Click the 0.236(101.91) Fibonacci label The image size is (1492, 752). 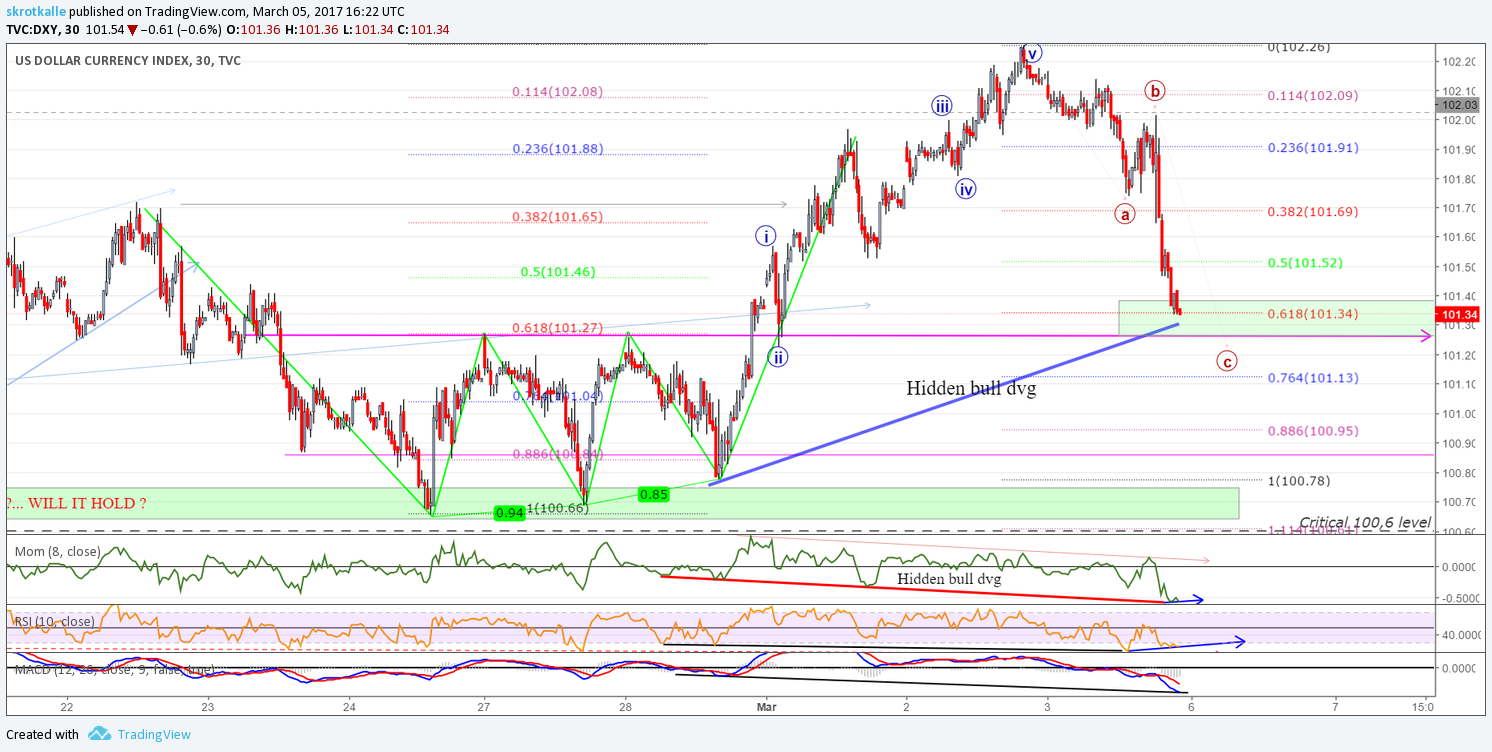(x=1313, y=148)
